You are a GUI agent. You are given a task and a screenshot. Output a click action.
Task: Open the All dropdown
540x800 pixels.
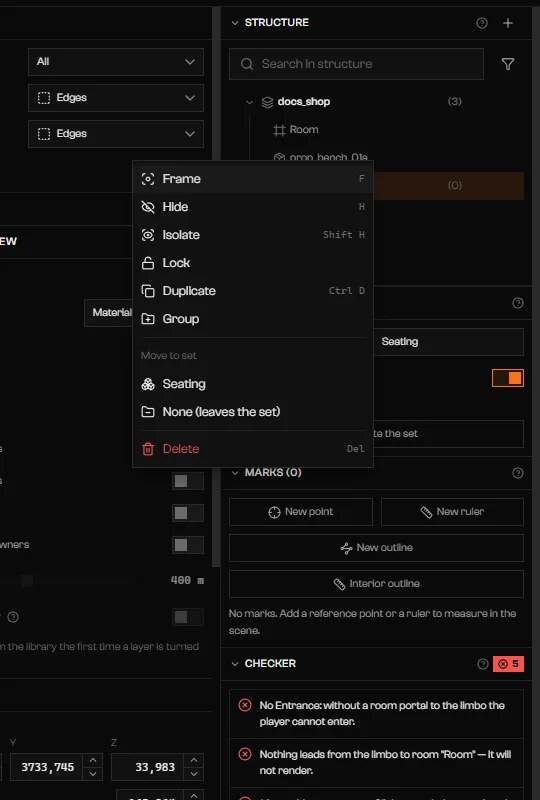coord(116,62)
